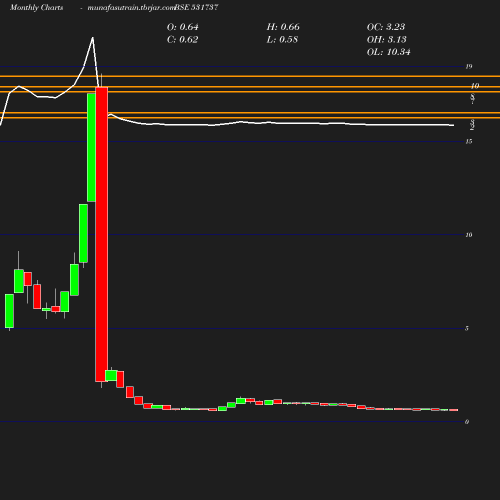500x500 pixels.
Task: Click the 'C: 0.62' close value
Action: (183, 40)
